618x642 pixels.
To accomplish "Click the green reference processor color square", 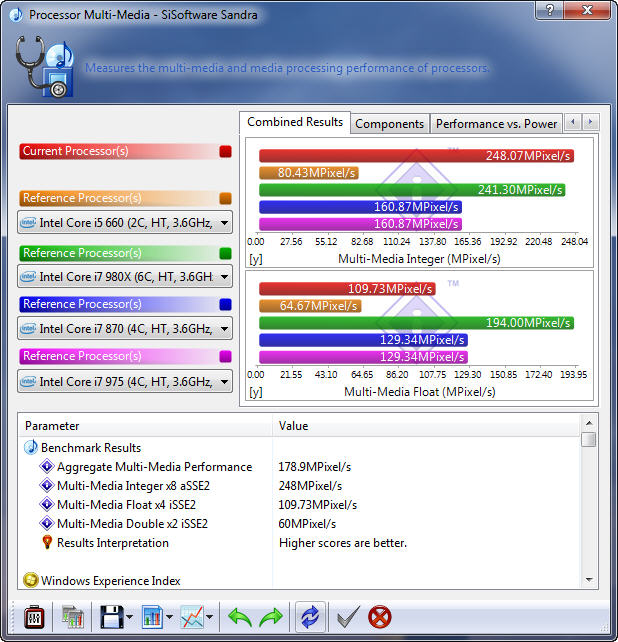I will click(x=225, y=253).
